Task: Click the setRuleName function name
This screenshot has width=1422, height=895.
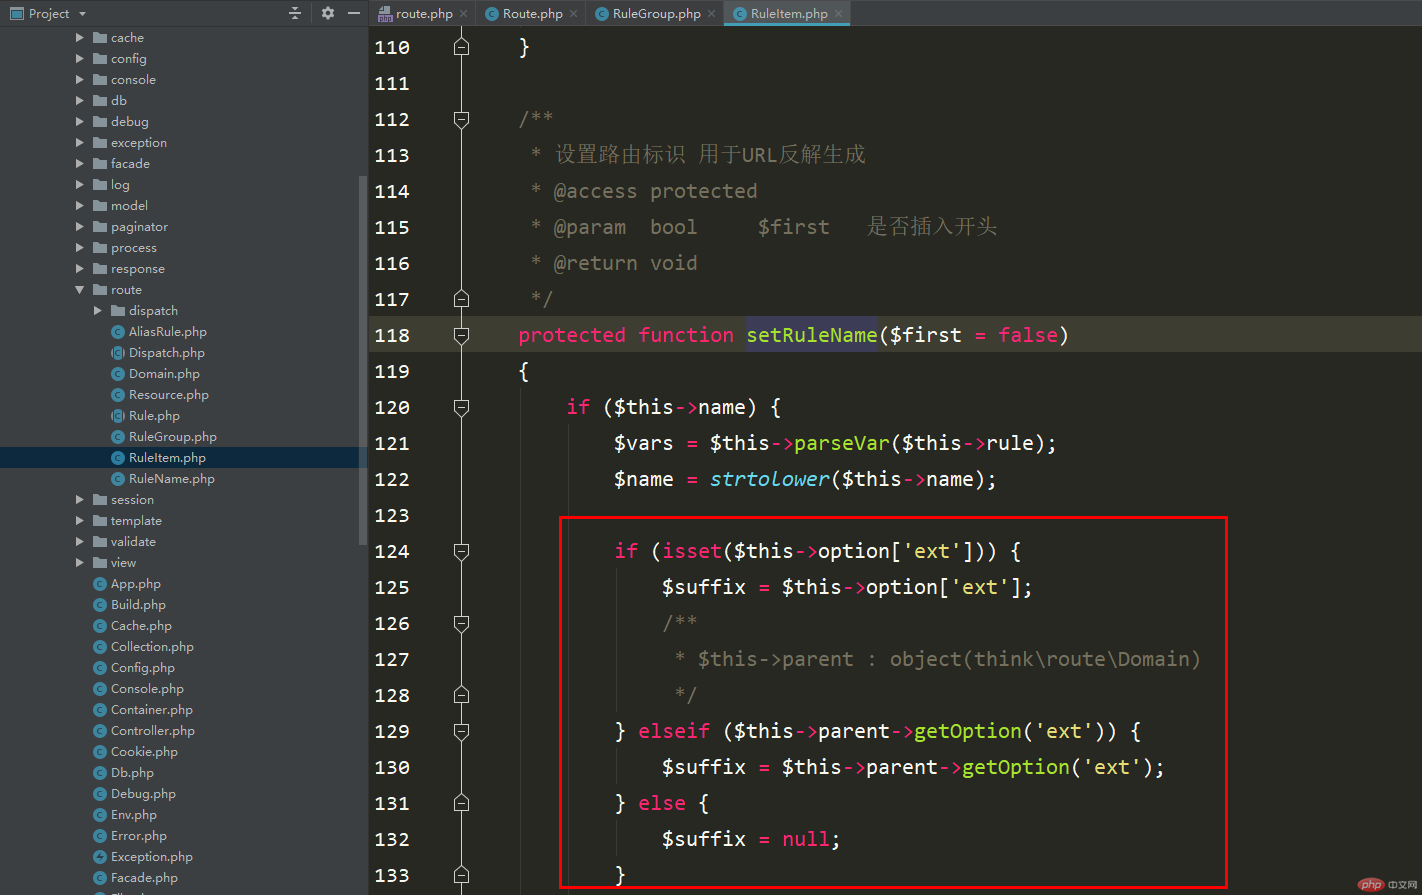Action: [x=812, y=335]
